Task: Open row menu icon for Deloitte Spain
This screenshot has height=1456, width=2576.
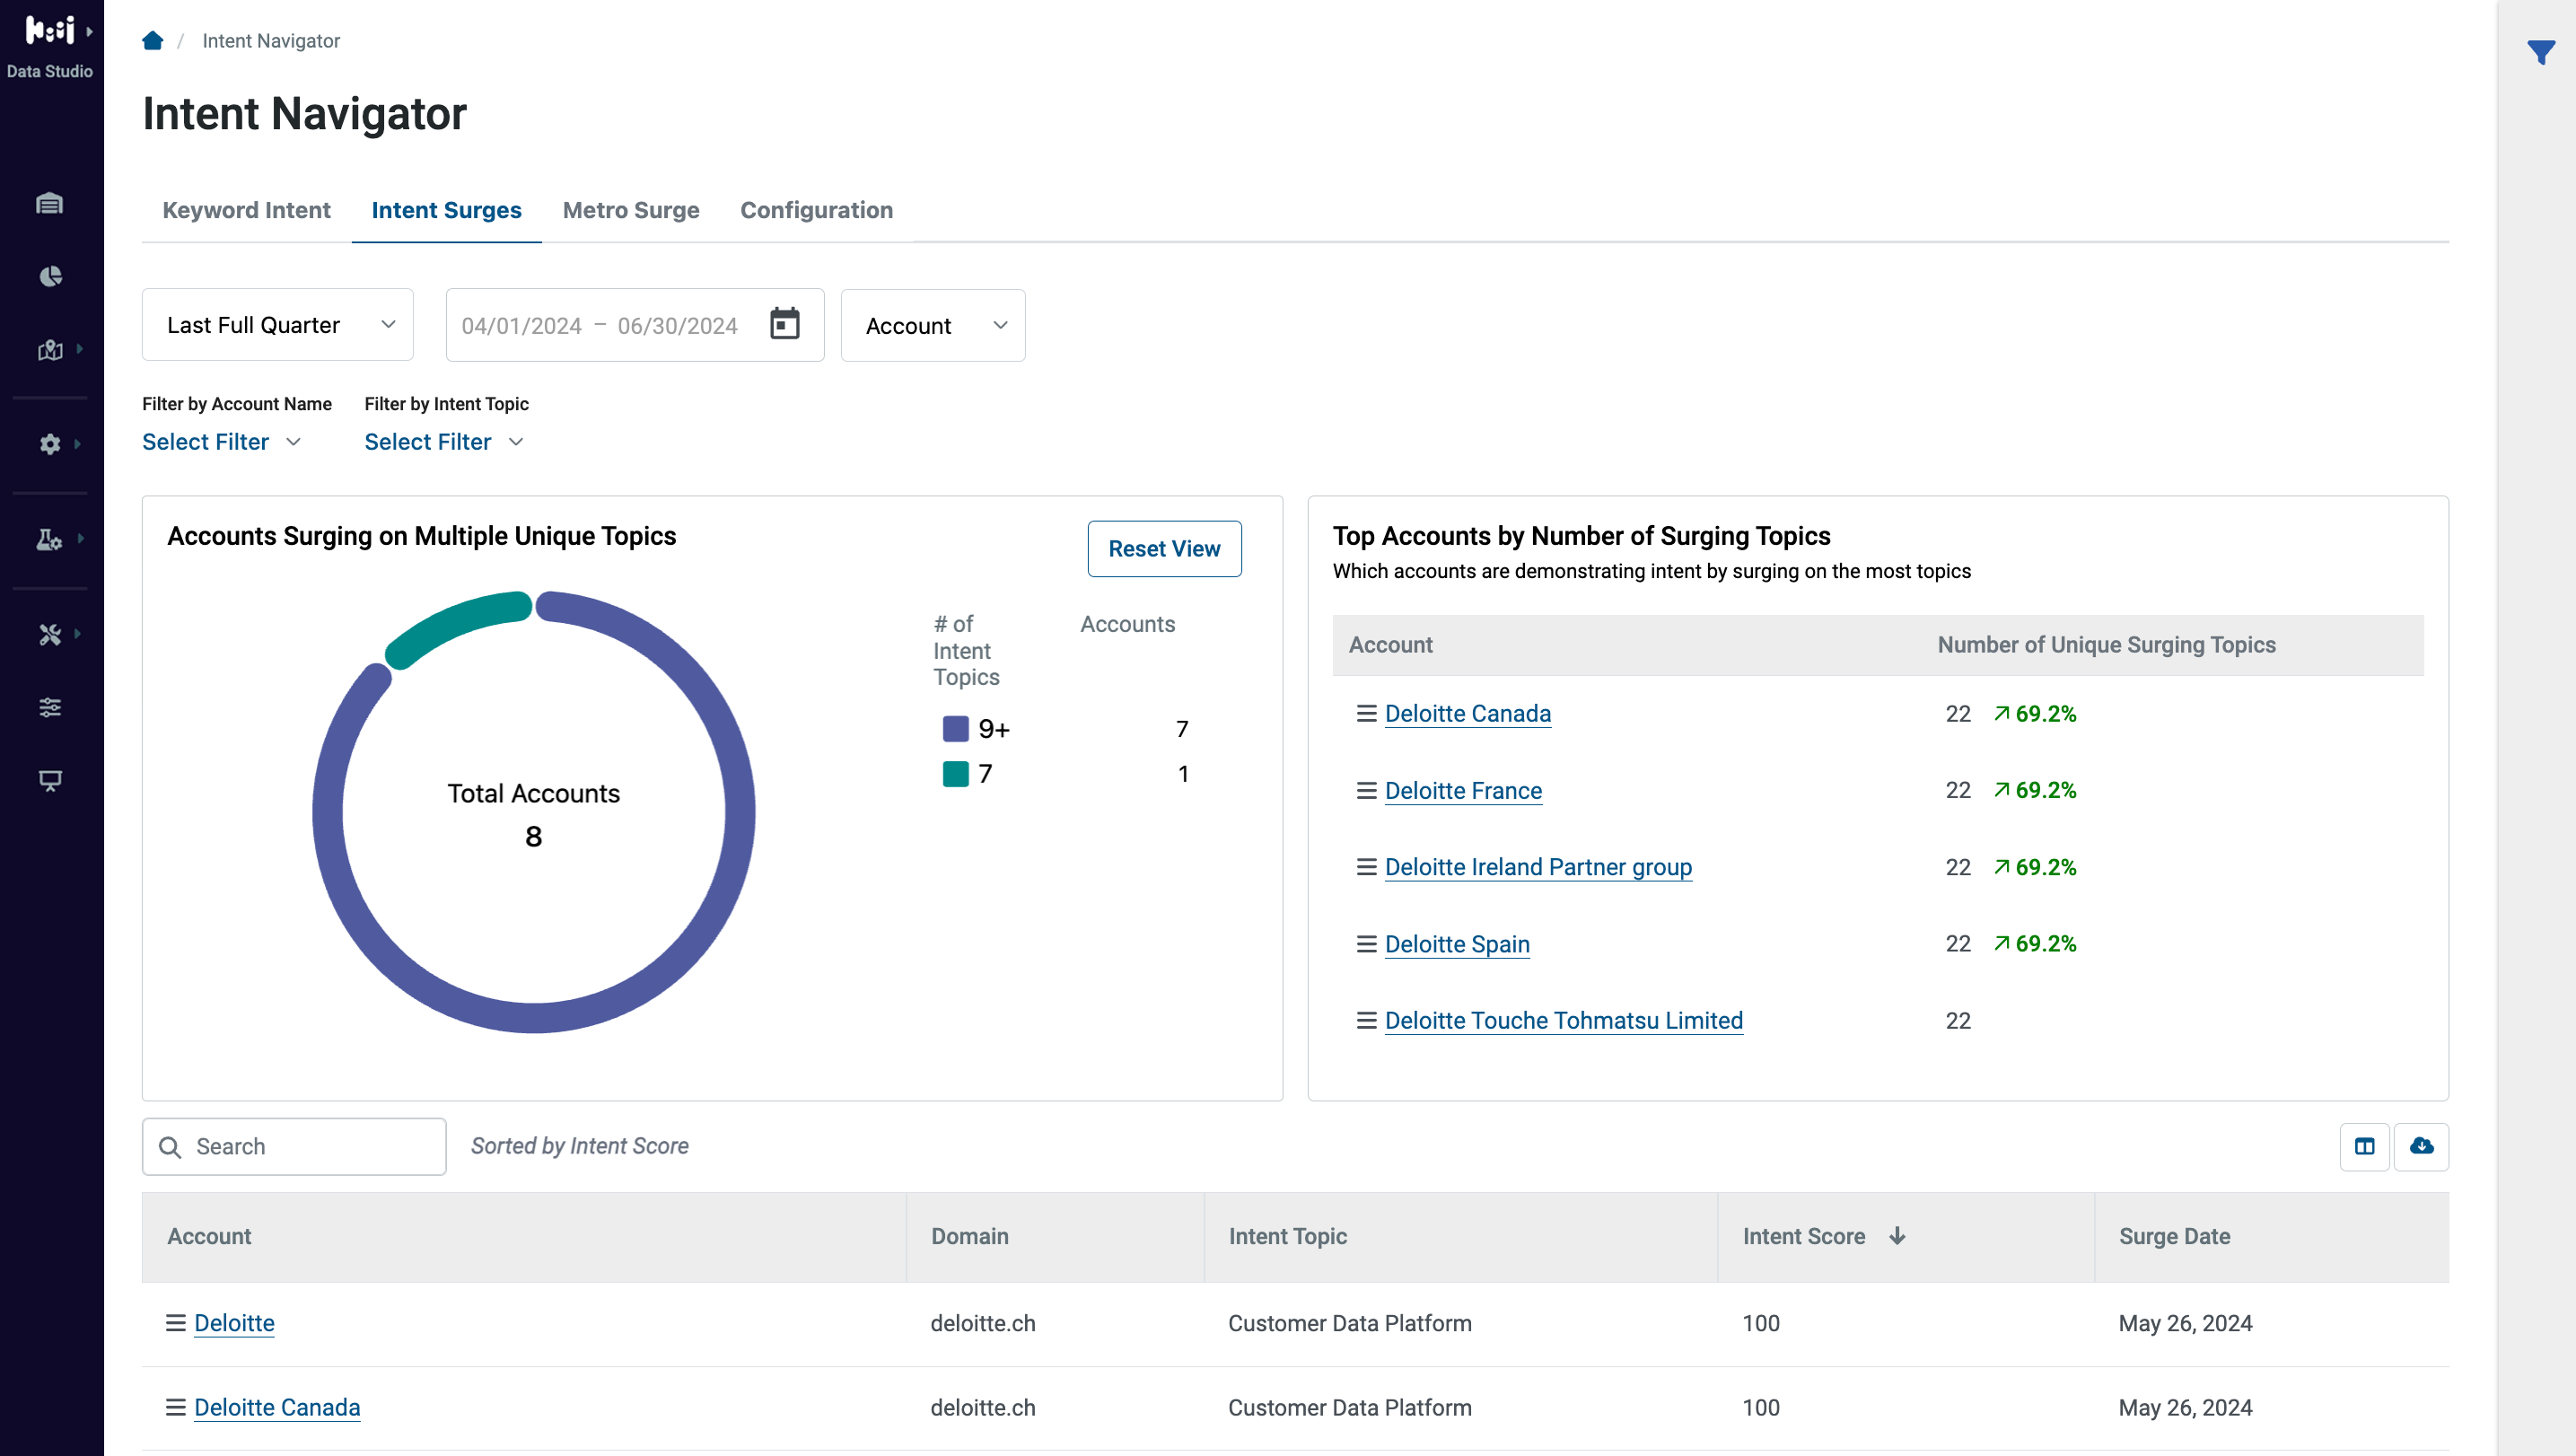Action: tap(1366, 944)
